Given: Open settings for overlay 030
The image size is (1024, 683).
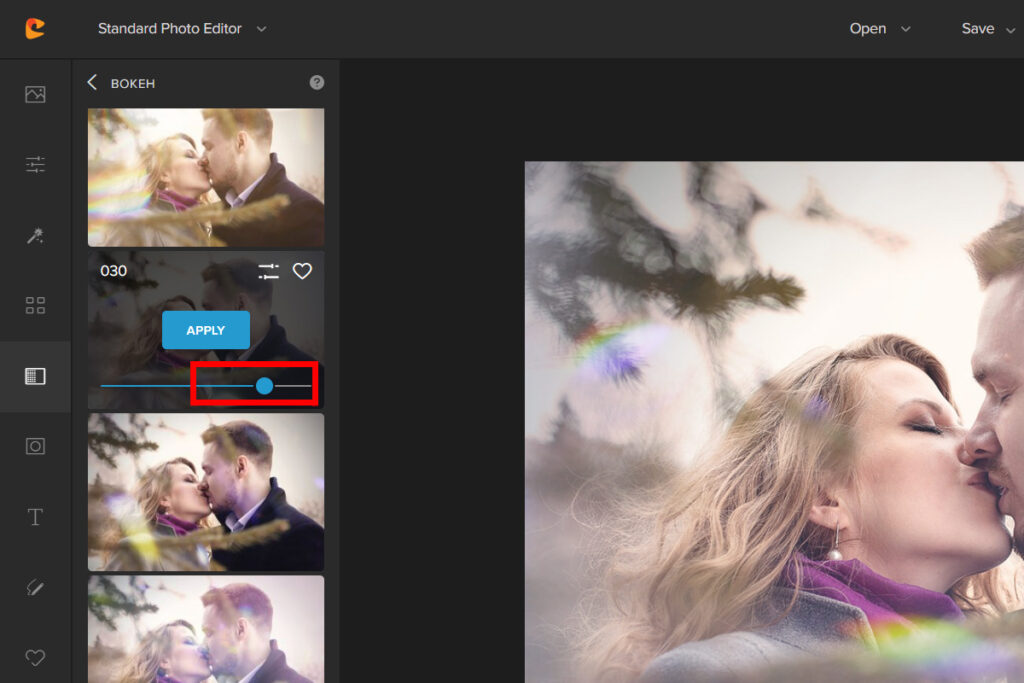Looking at the screenshot, I should pyautogui.click(x=268, y=271).
